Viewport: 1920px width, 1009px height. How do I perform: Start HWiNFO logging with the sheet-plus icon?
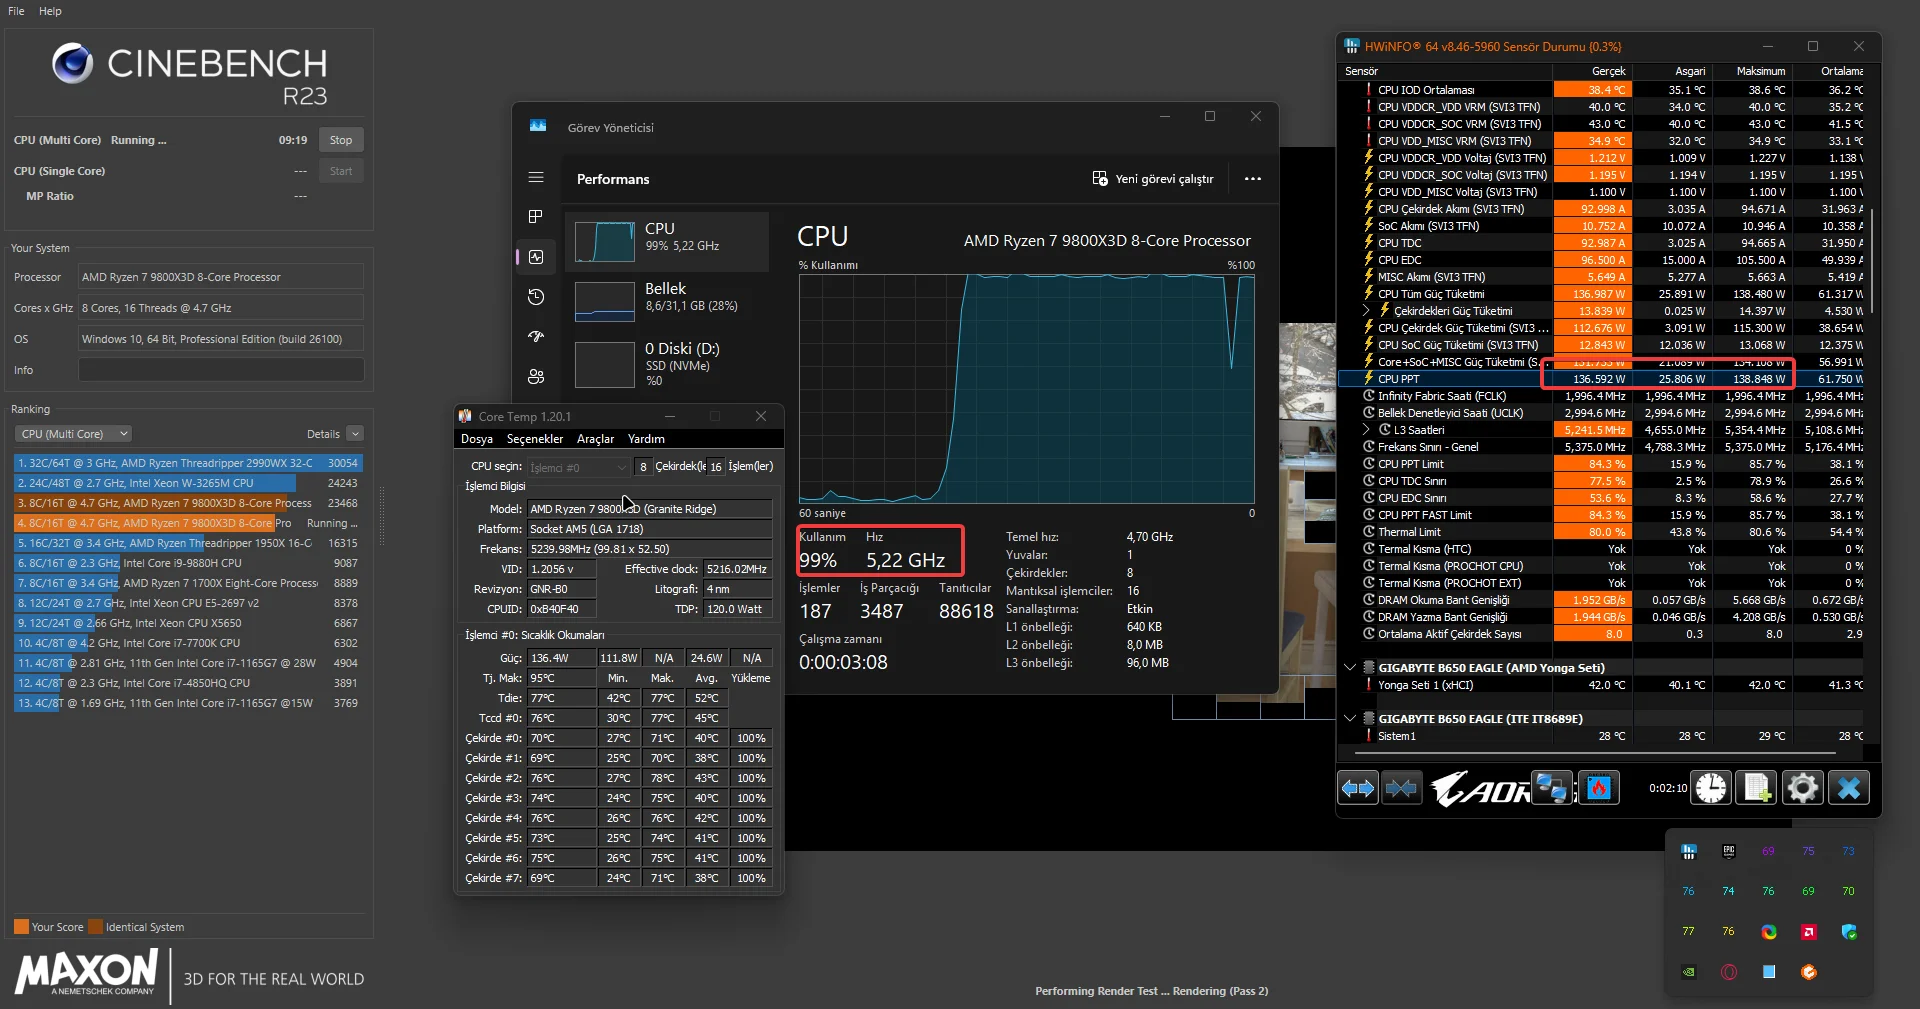(1757, 789)
